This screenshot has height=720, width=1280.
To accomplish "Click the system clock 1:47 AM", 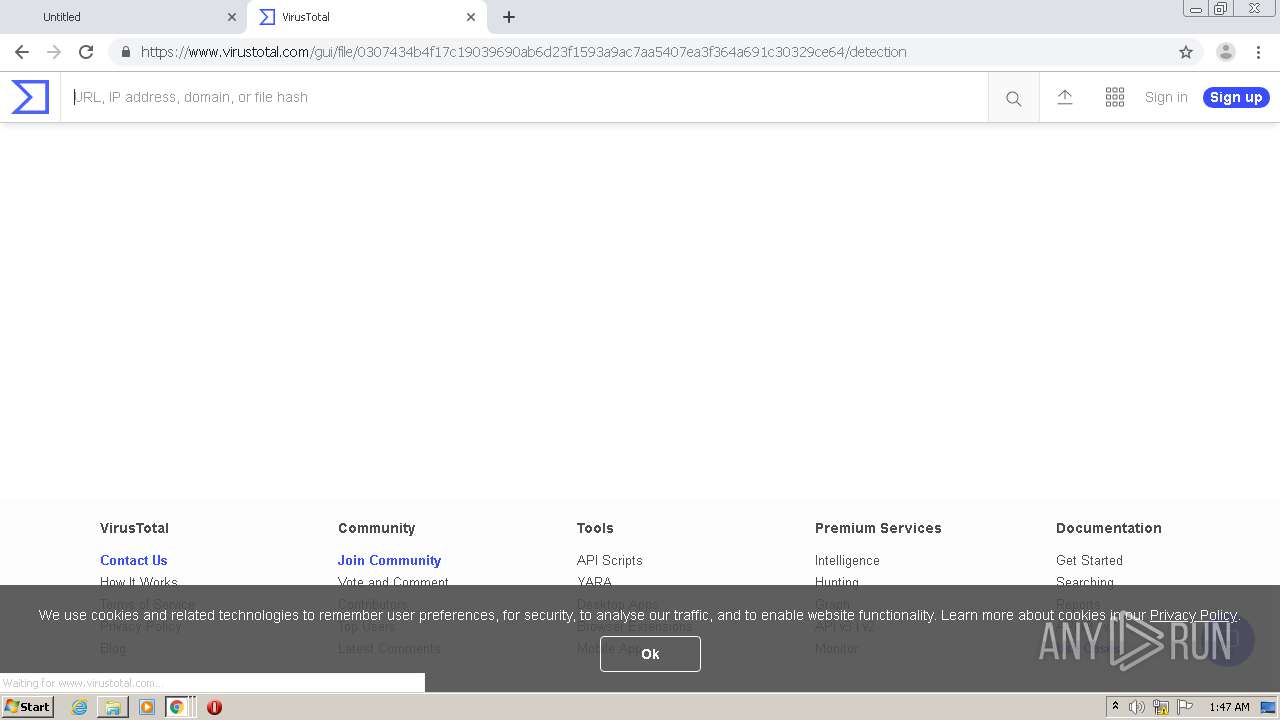I will (1229, 707).
